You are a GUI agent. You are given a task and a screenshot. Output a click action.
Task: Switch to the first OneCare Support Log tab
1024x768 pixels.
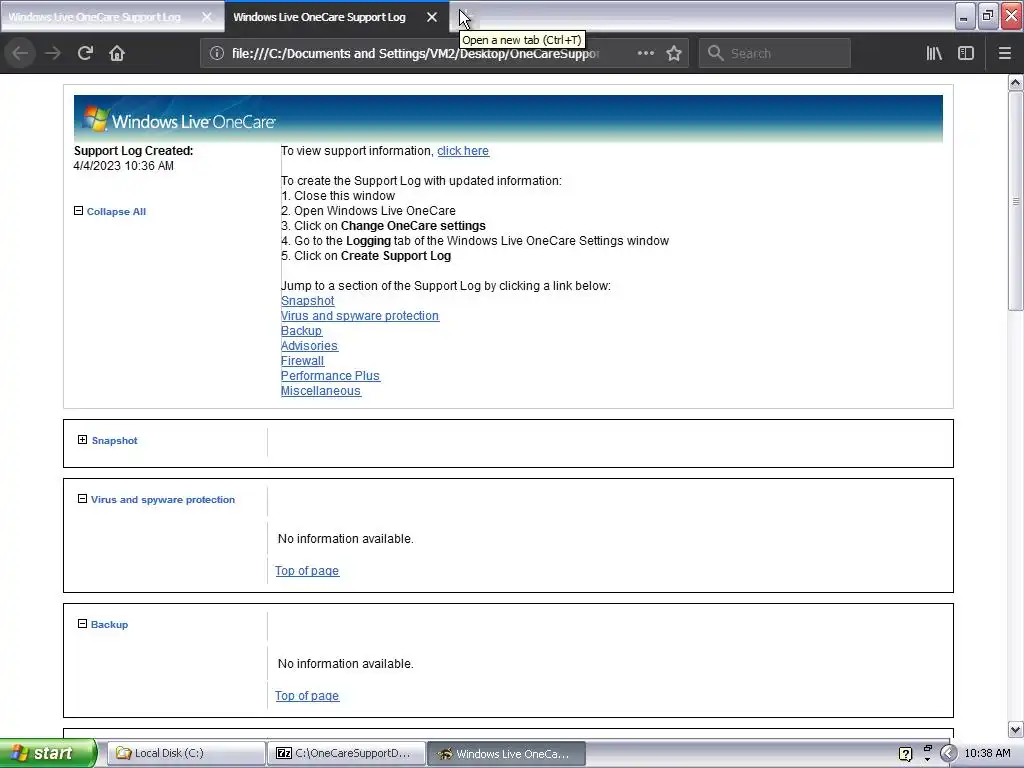[x=95, y=17]
